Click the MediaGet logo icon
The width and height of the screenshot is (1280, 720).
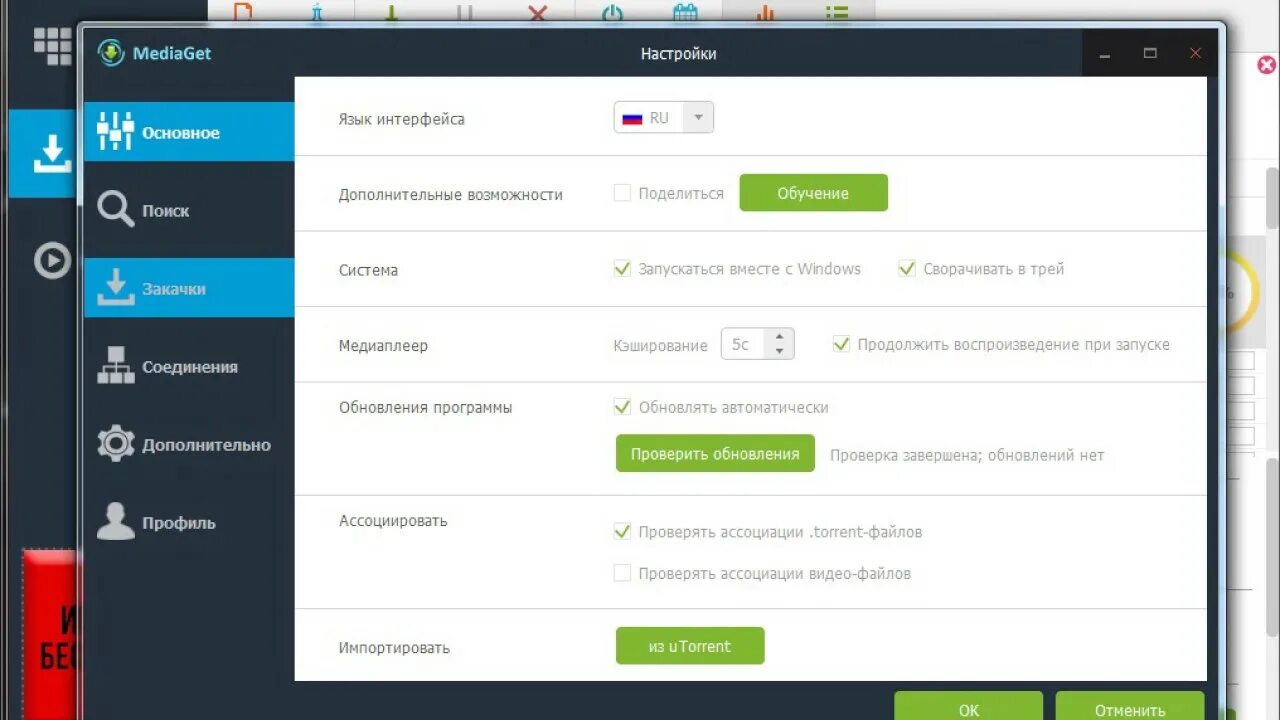[x=110, y=53]
